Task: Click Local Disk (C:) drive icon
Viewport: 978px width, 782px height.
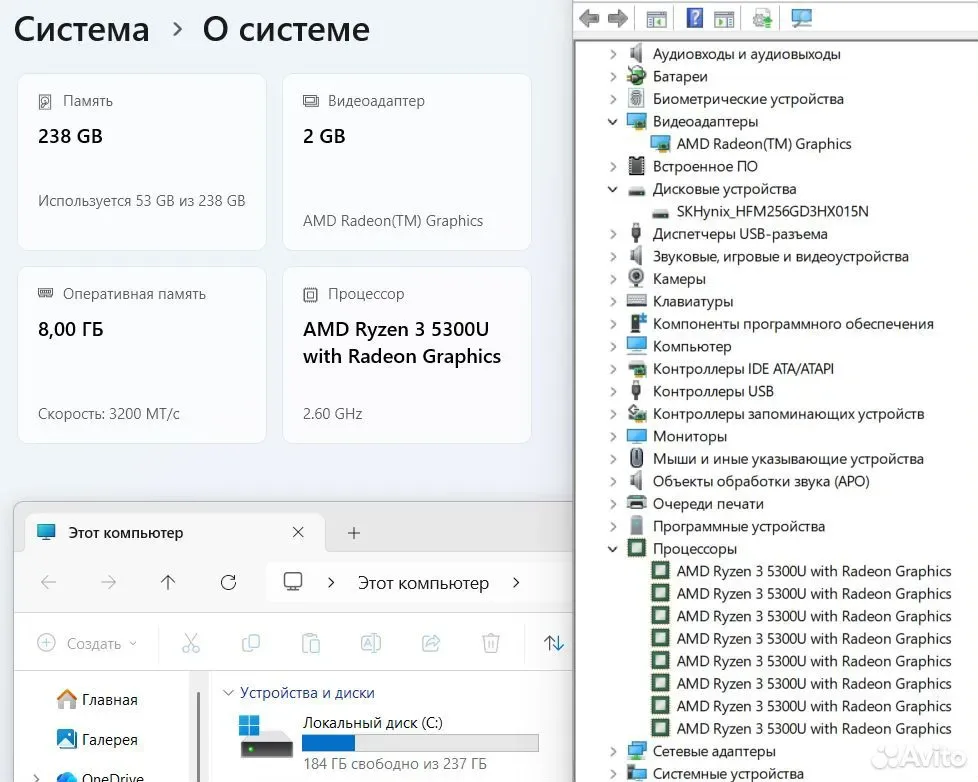Action: pos(266,736)
